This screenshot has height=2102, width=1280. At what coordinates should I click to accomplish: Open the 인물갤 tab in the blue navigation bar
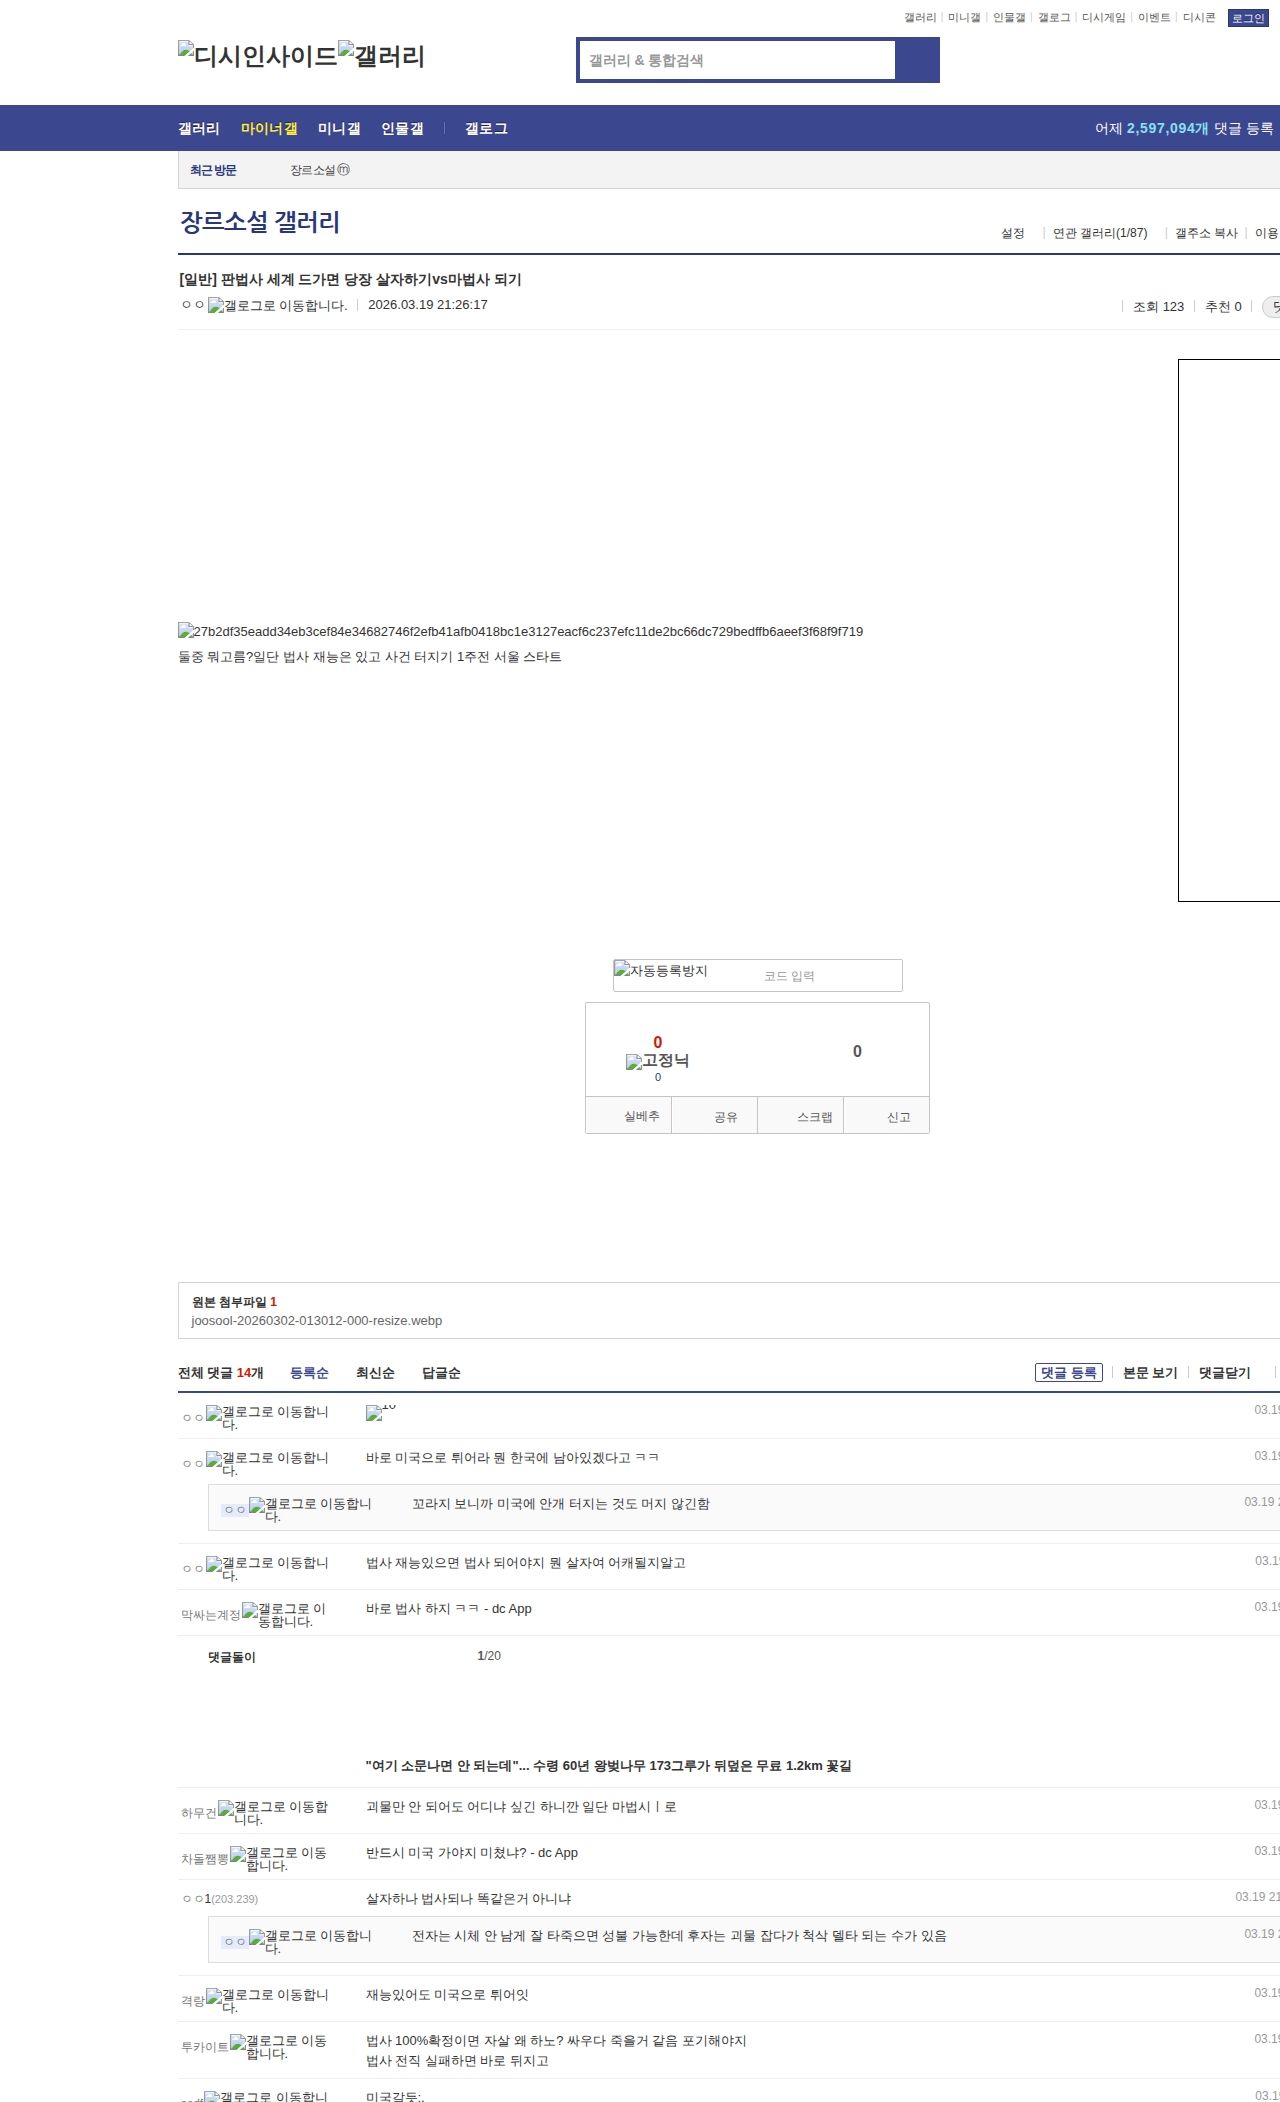[x=402, y=129]
